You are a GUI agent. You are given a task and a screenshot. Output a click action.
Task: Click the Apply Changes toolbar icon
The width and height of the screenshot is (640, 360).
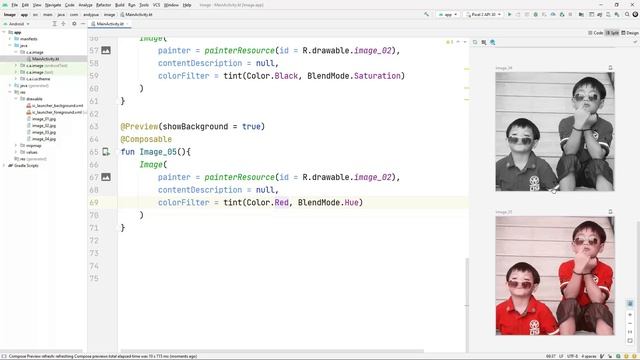tap(518, 14)
